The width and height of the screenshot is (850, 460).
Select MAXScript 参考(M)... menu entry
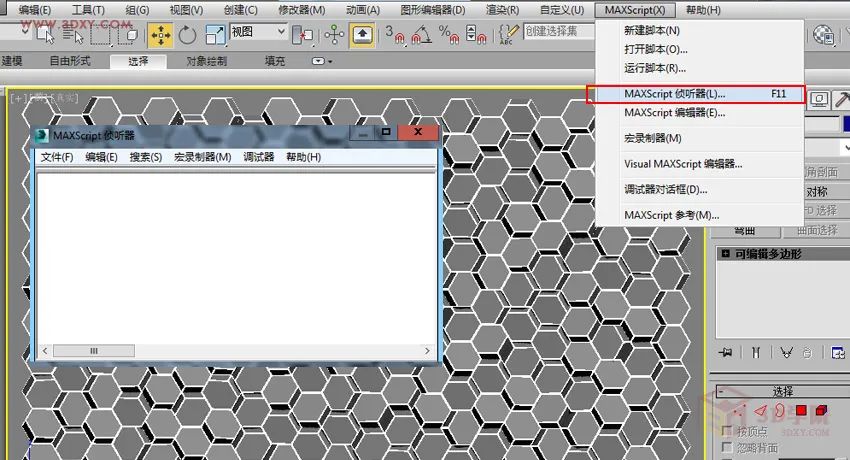point(699,215)
